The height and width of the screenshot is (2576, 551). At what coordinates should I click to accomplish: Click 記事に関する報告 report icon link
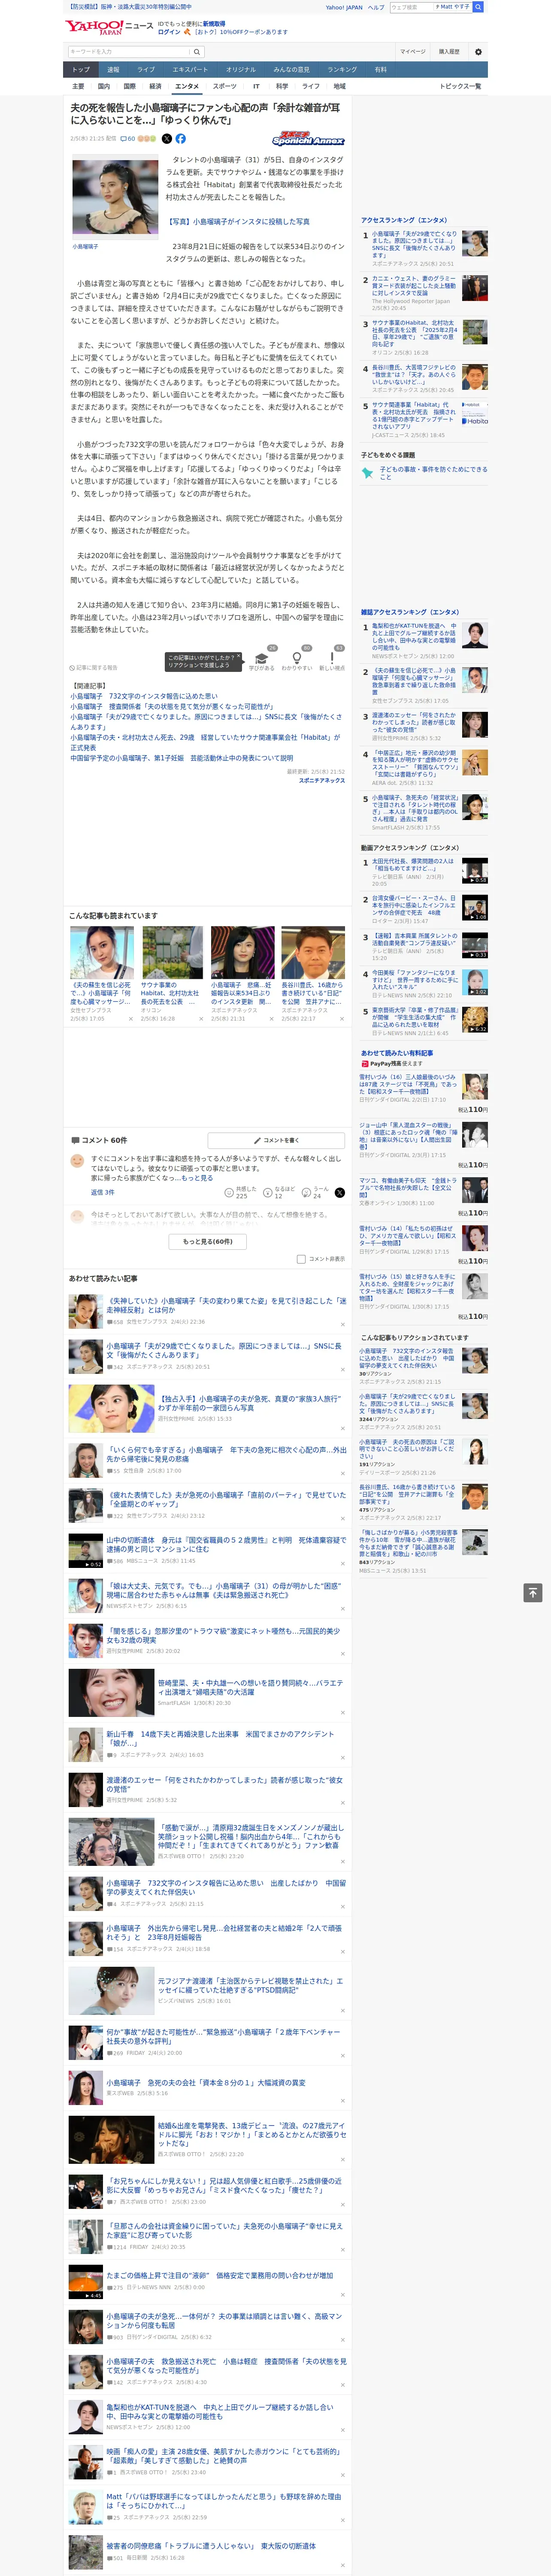click(x=93, y=667)
